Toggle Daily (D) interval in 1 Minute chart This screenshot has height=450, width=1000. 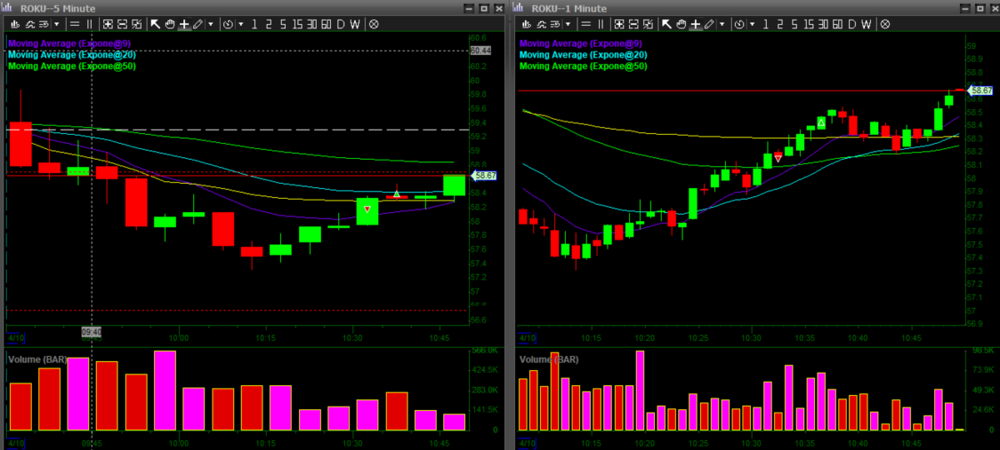852,24
